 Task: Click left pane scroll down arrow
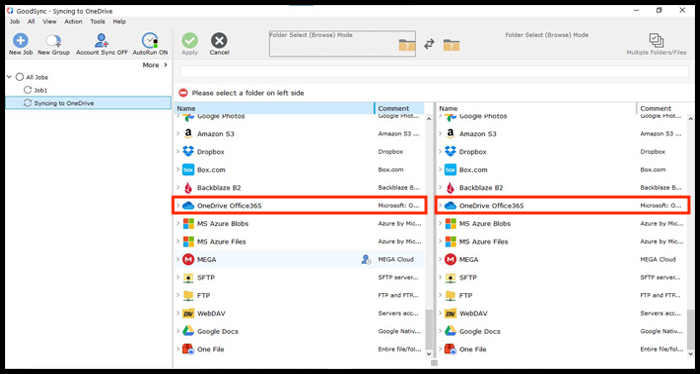(429, 354)
